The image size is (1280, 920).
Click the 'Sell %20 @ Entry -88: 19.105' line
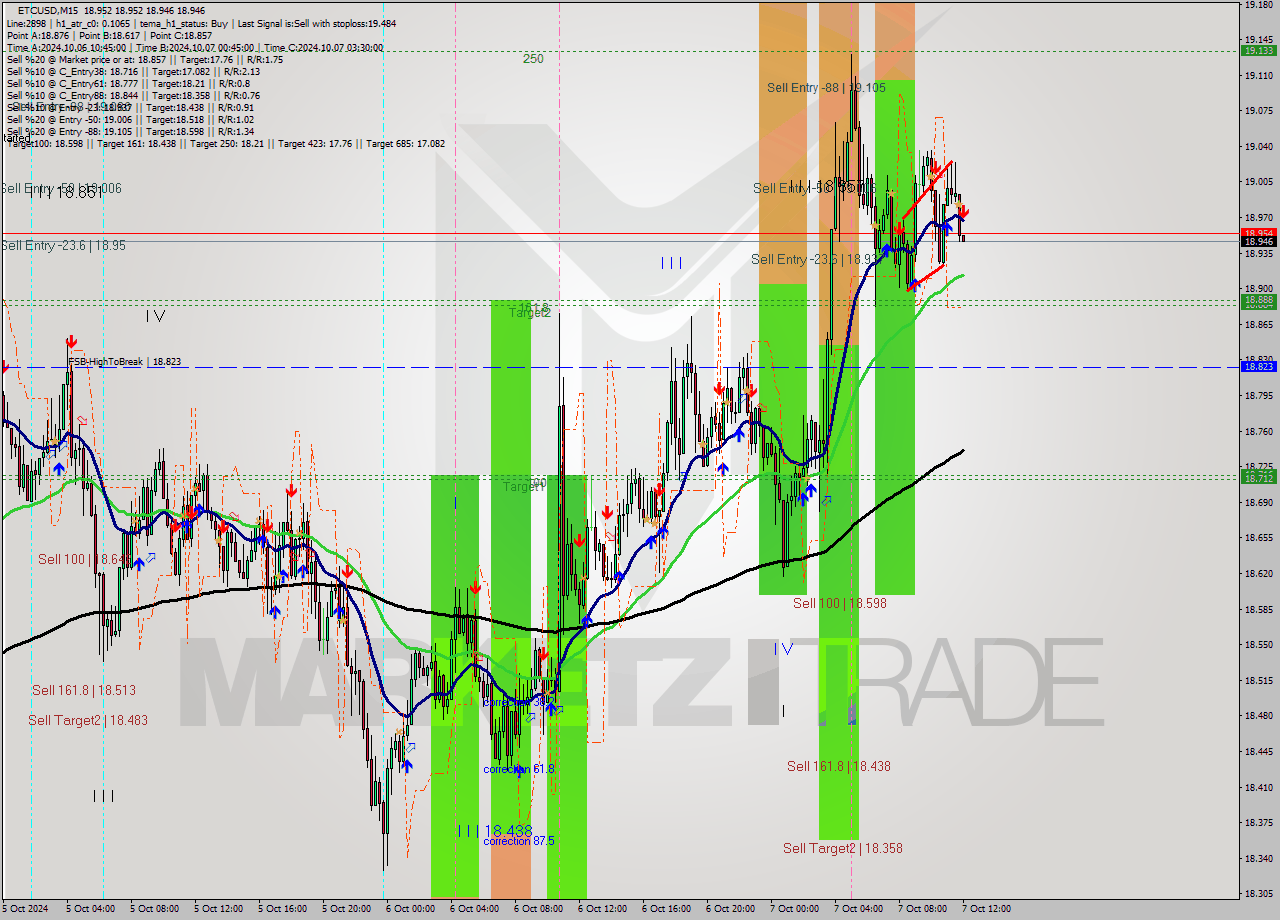[x=130, y=131]
